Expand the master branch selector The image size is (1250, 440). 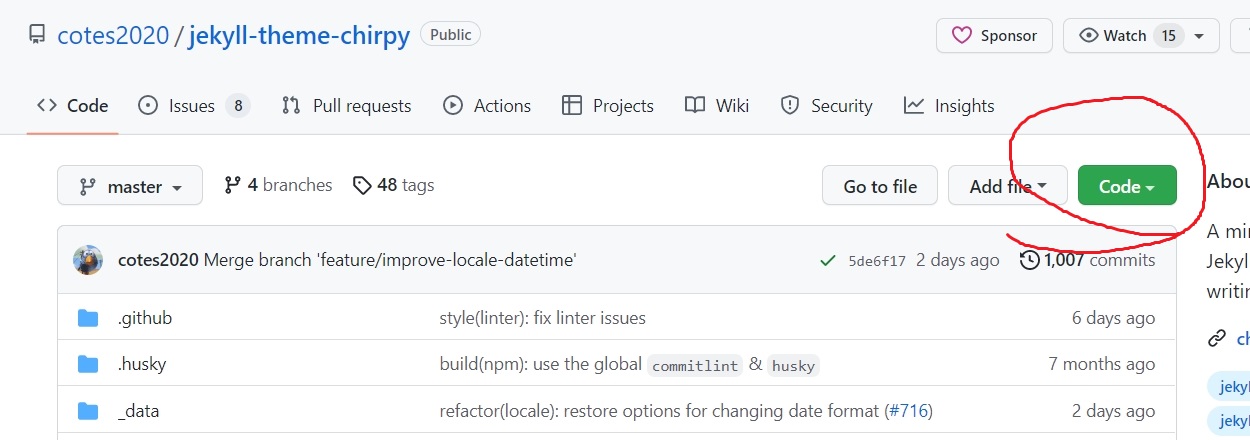point(130,186)
